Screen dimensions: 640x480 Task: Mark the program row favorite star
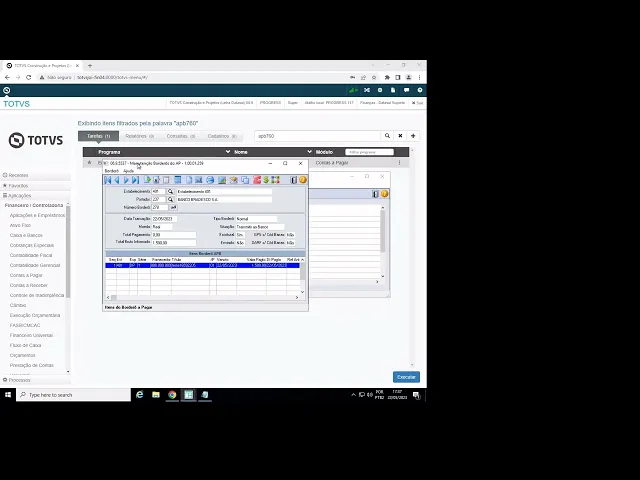pos(89,163)
